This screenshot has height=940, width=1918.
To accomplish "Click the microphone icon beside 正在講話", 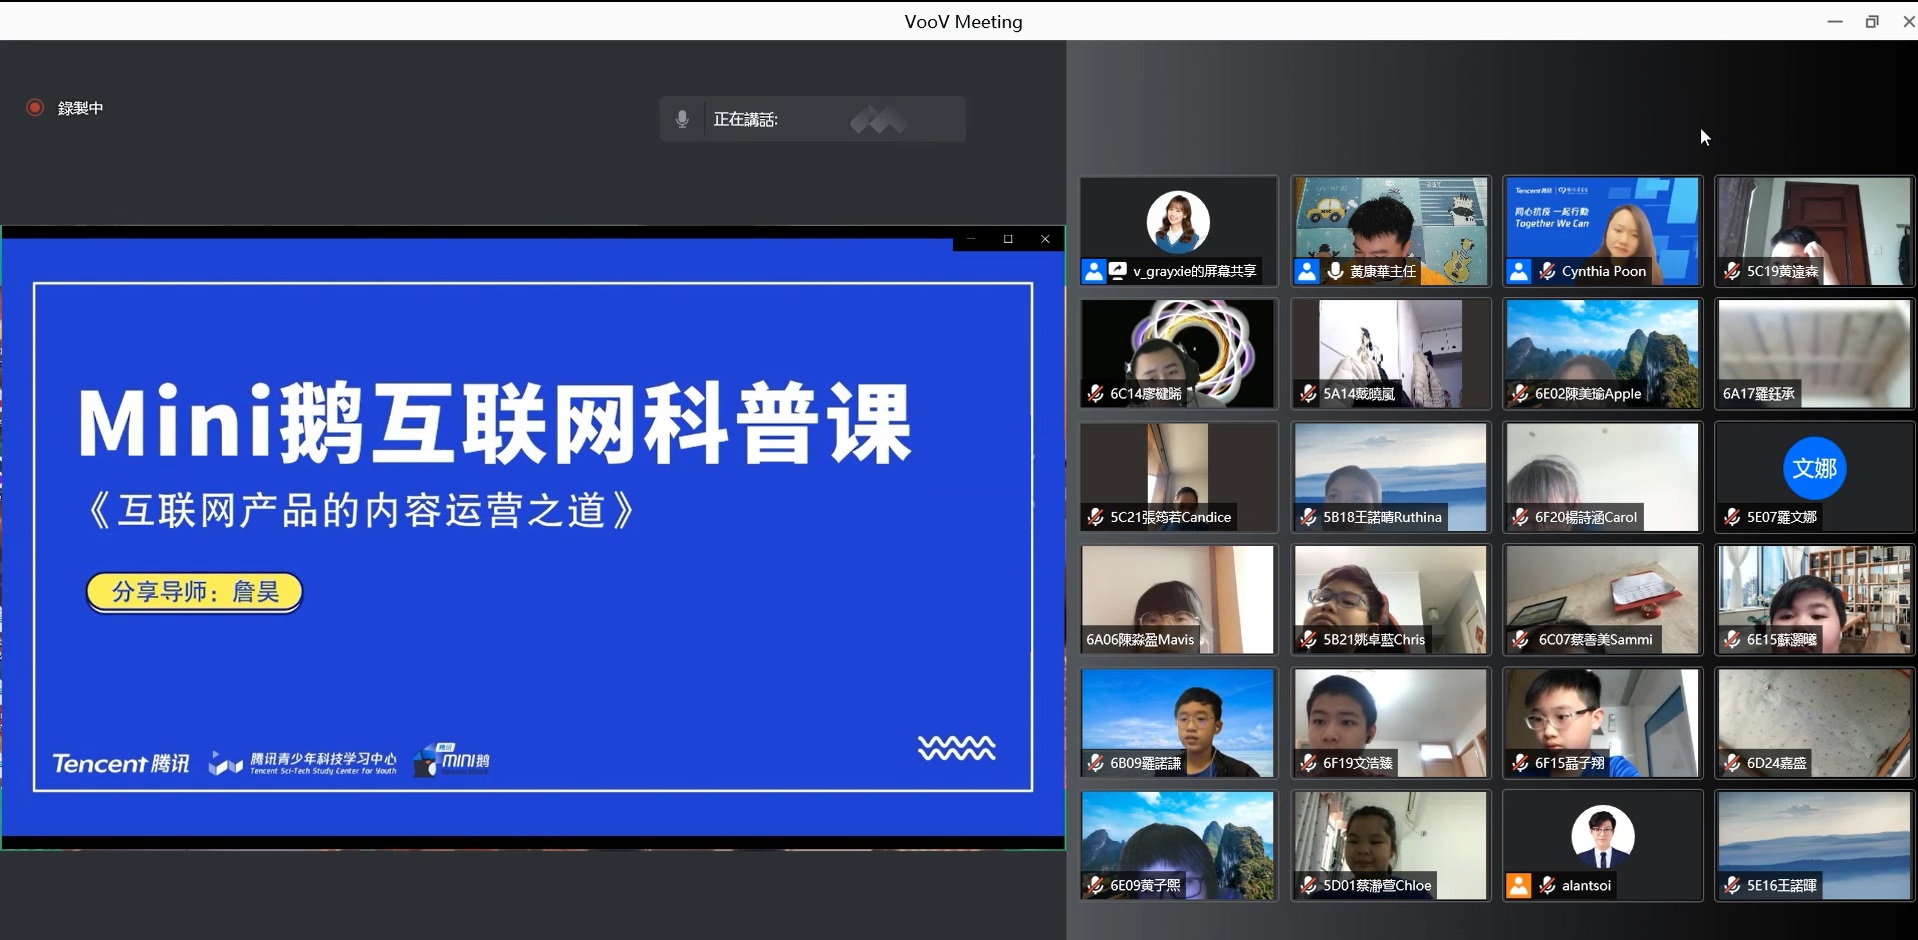I will pyautogui.click(x=682, y=119).
